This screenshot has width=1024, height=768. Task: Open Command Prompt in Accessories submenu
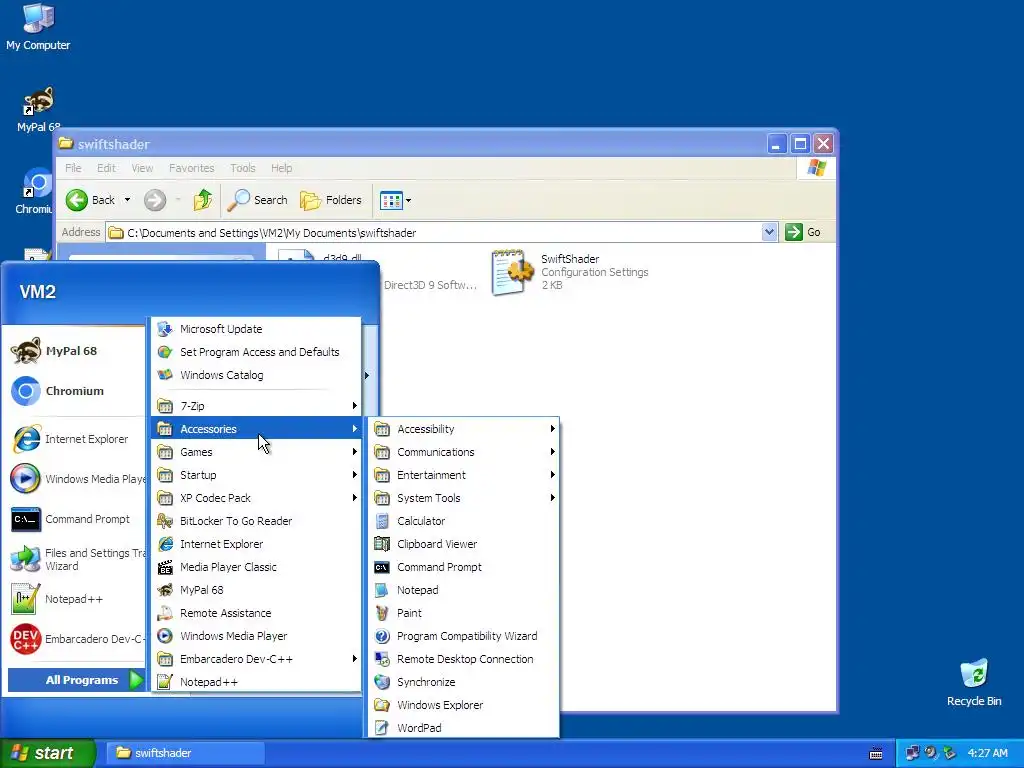(x=464, y=567)
